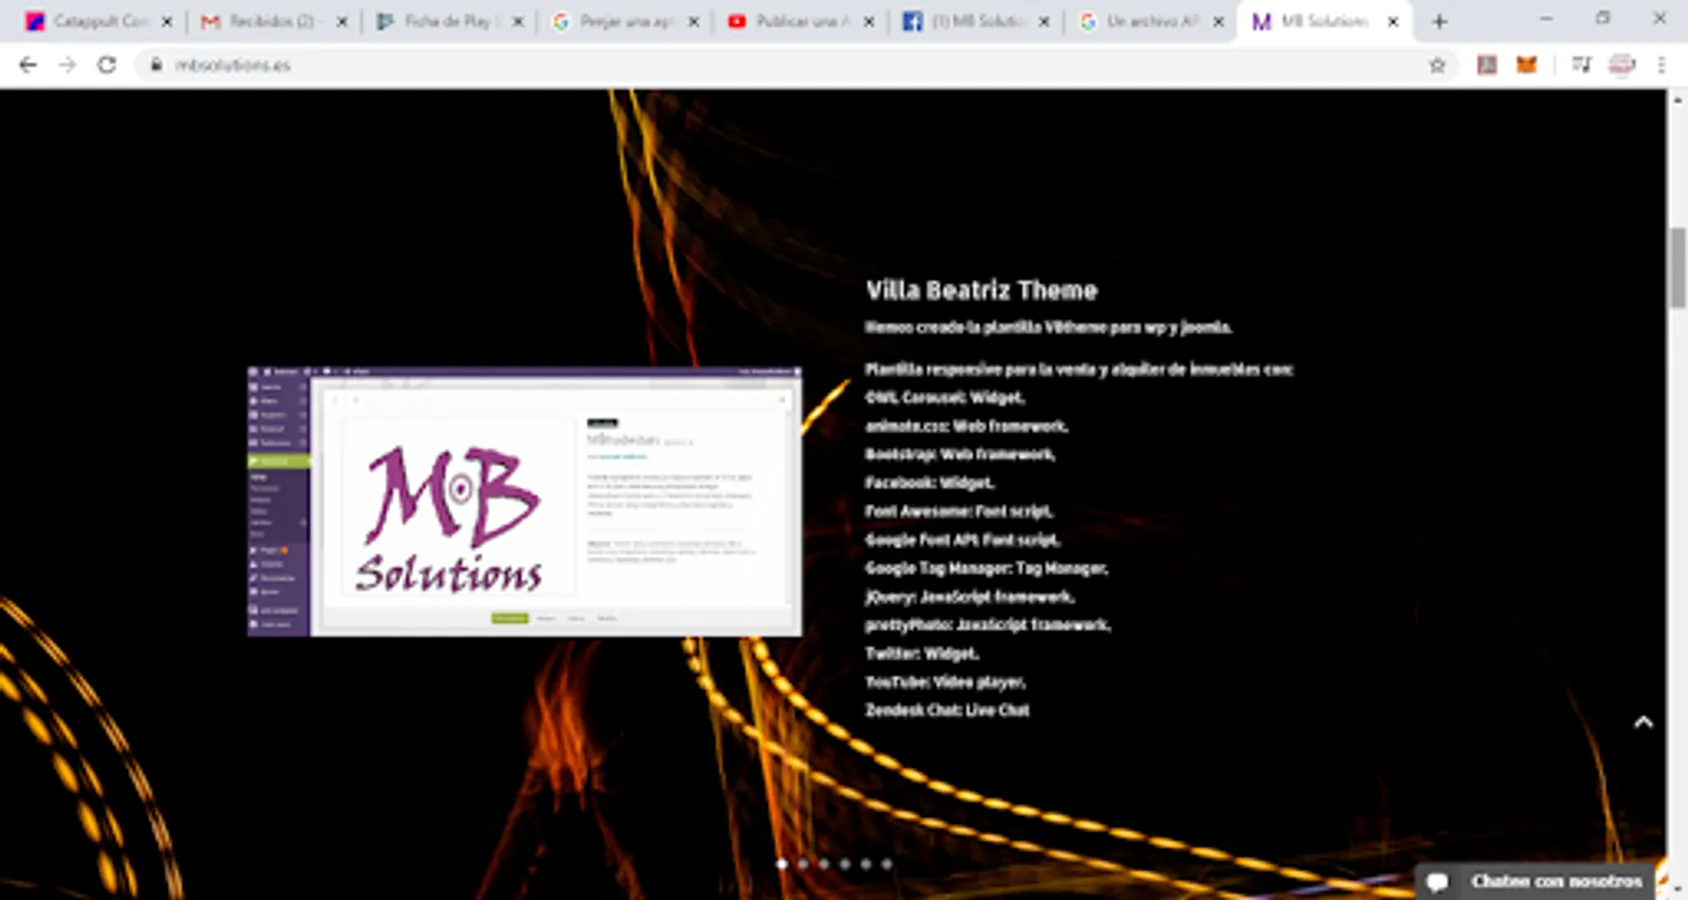The height and width of the screenshot is (900, 1688).
Task: View site security info via lock icon
Action: click(156, 65)
